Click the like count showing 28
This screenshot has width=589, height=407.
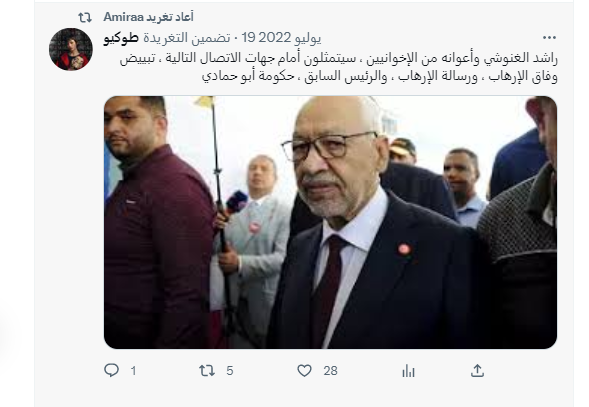[331, 371]
